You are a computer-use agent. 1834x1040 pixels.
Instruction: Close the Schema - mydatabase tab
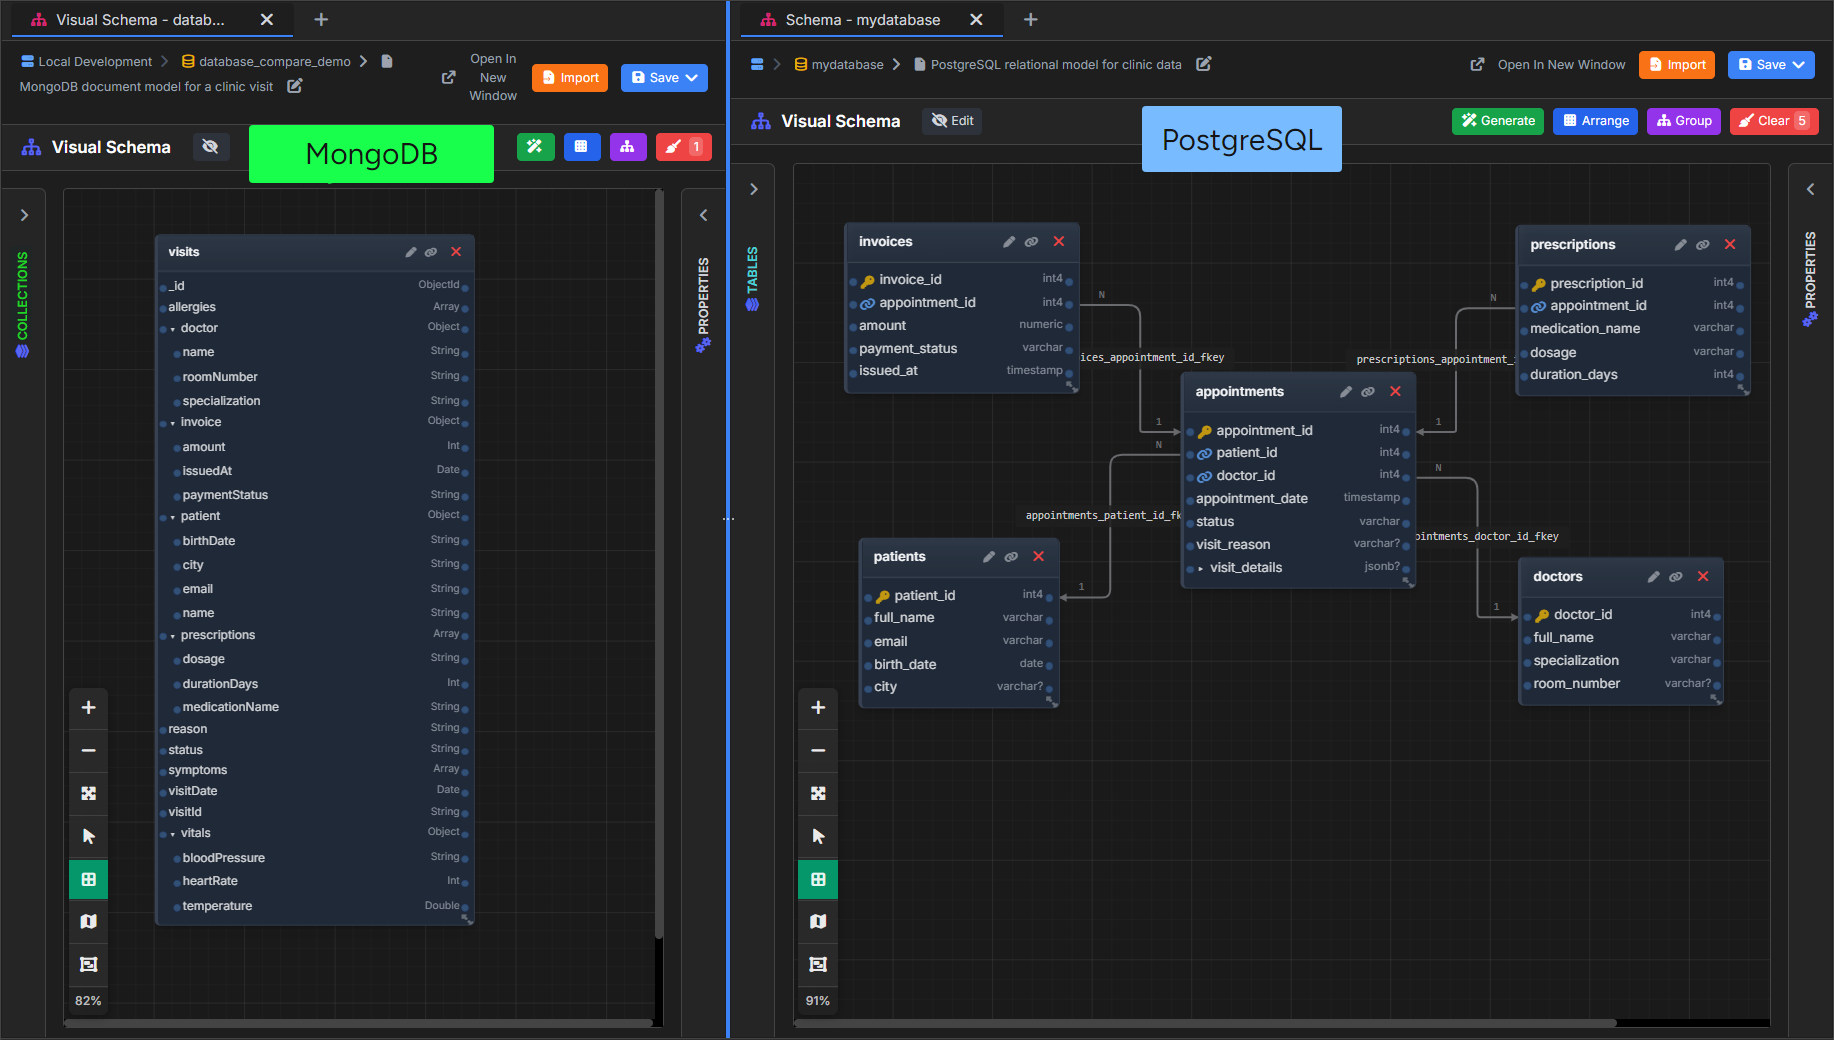coord(977,20)
